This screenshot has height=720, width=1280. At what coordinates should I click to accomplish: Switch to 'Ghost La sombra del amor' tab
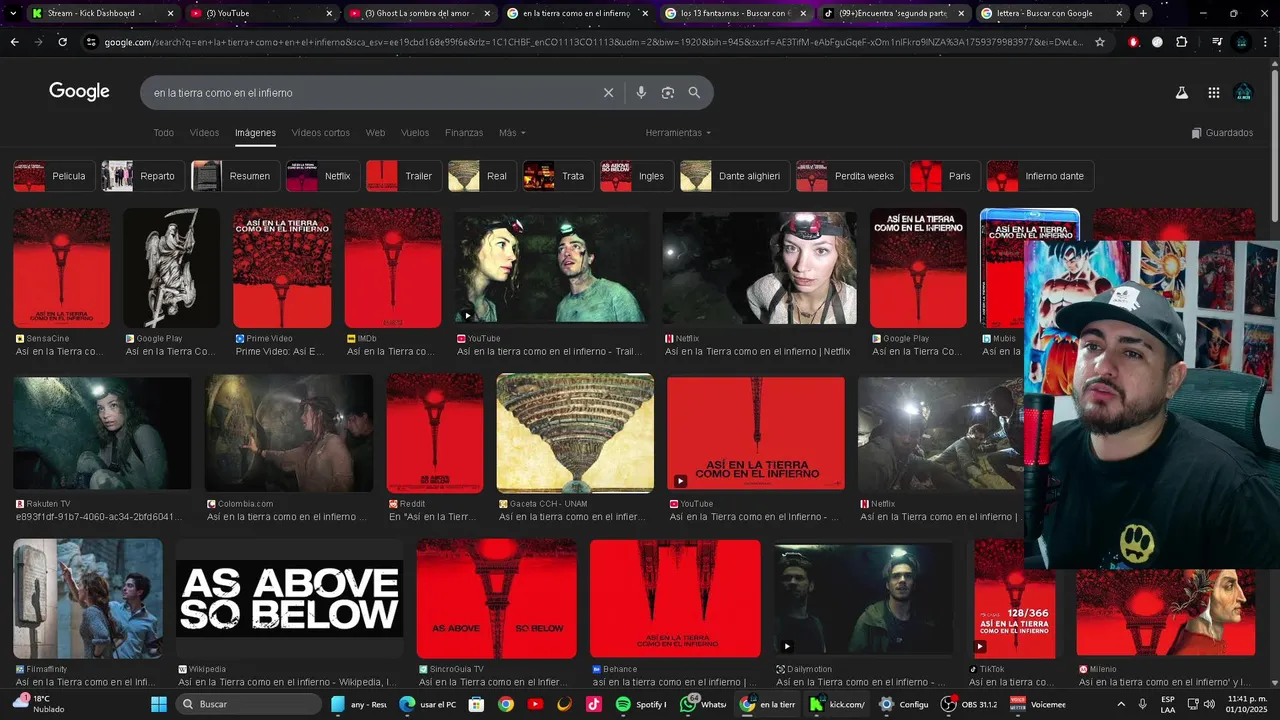click(420, 13)
